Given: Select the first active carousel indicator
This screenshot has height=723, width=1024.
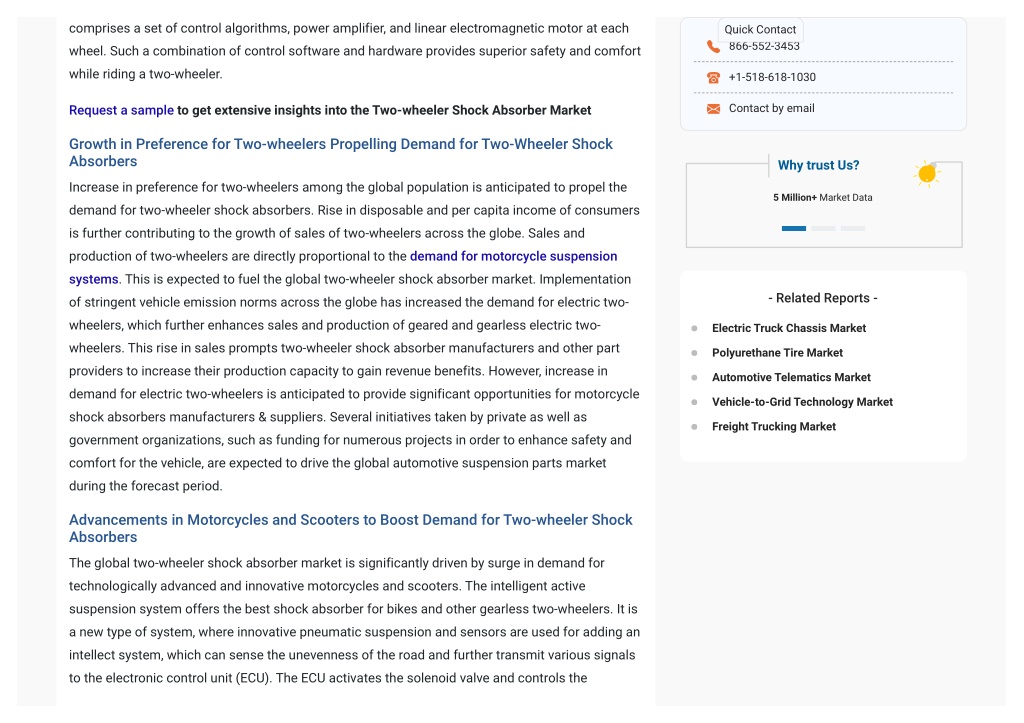Looking at the screenshot, I should 793,229.
